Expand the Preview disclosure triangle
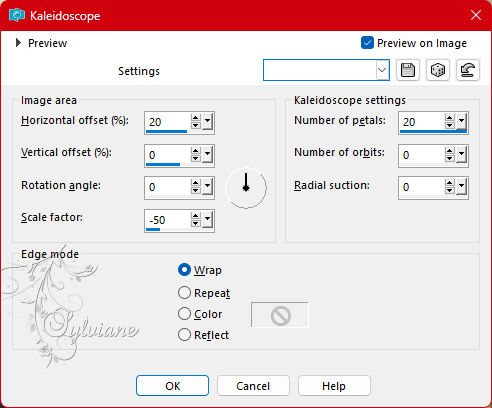 coord(18,43)
